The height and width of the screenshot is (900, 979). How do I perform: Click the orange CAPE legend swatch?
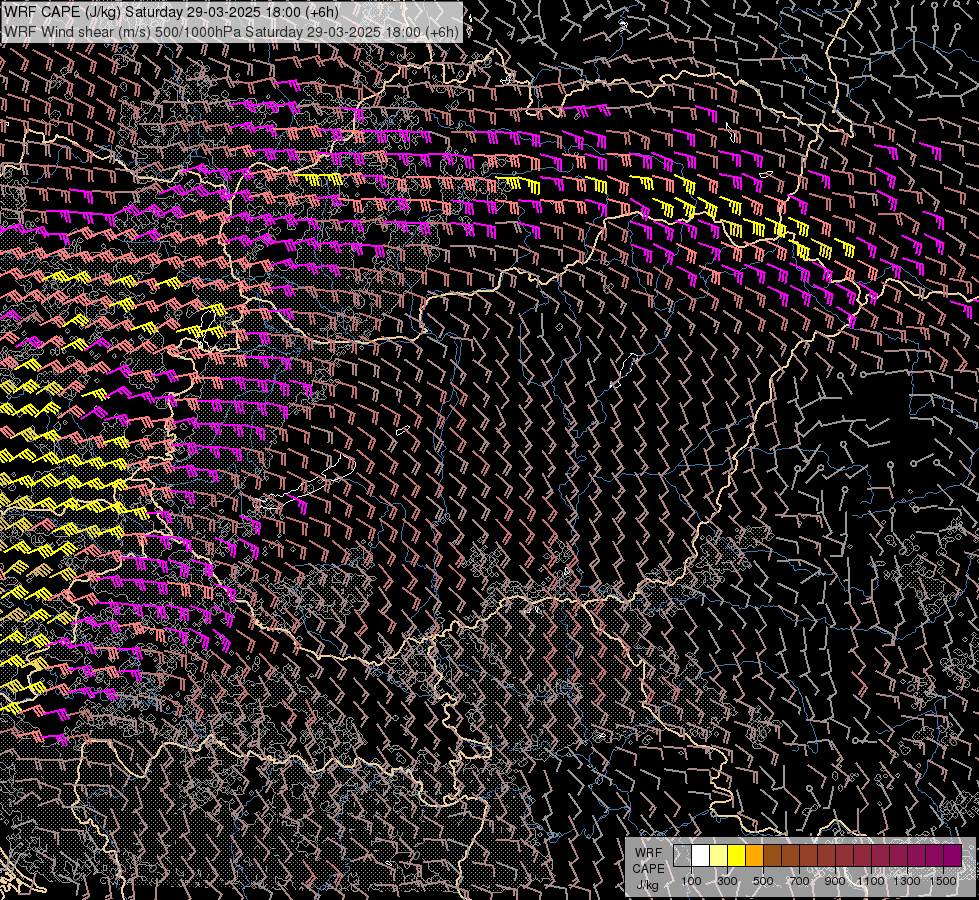[x=754, y=856]
